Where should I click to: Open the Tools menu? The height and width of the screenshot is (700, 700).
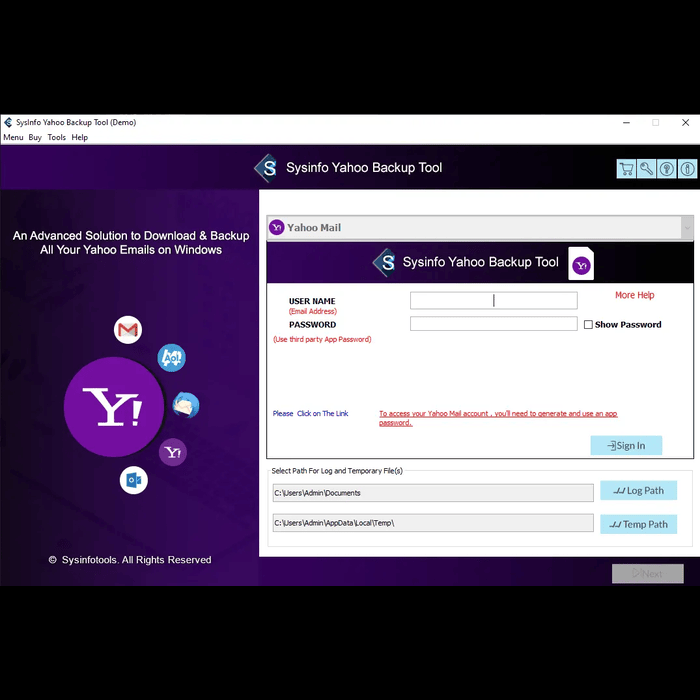[57, 138]
